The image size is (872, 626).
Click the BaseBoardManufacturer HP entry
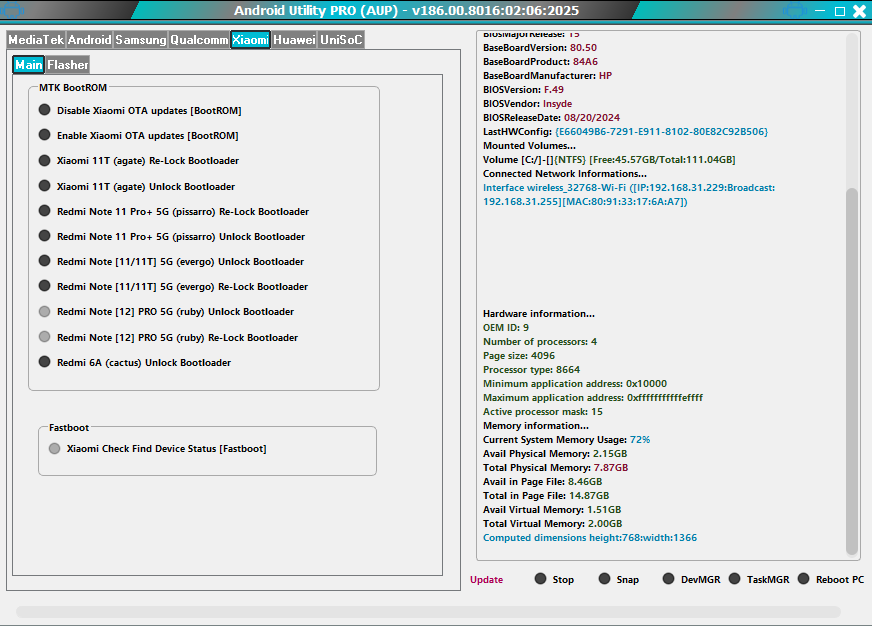[547, 76]
